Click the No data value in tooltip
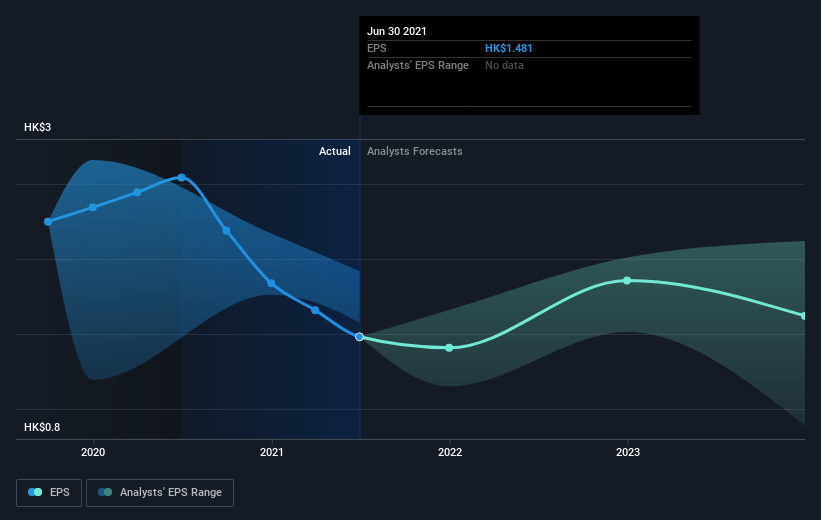This screenshot has width=821, height=520. tap(504, 65)
